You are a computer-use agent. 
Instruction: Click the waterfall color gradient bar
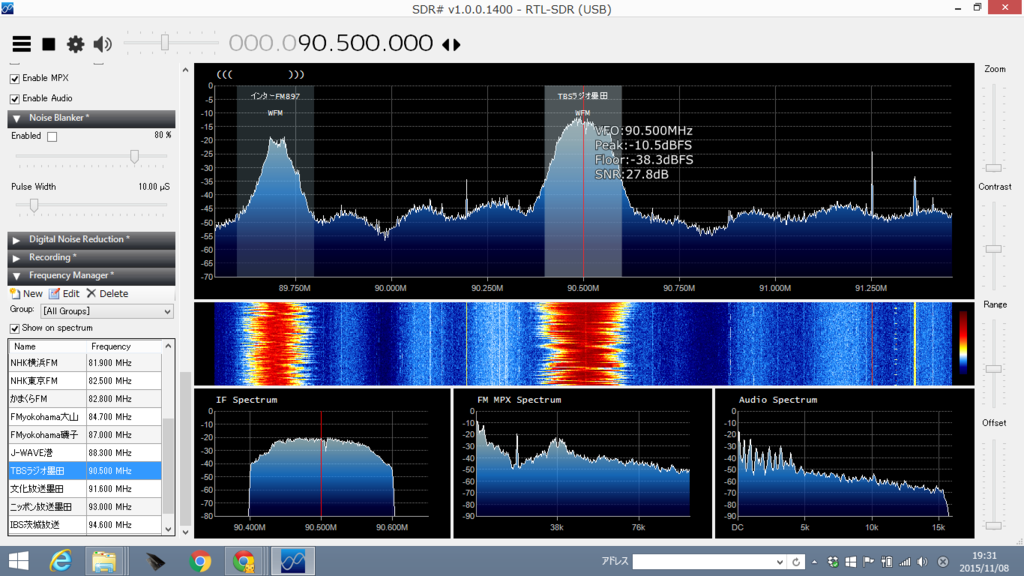click(x=963, y=343)
